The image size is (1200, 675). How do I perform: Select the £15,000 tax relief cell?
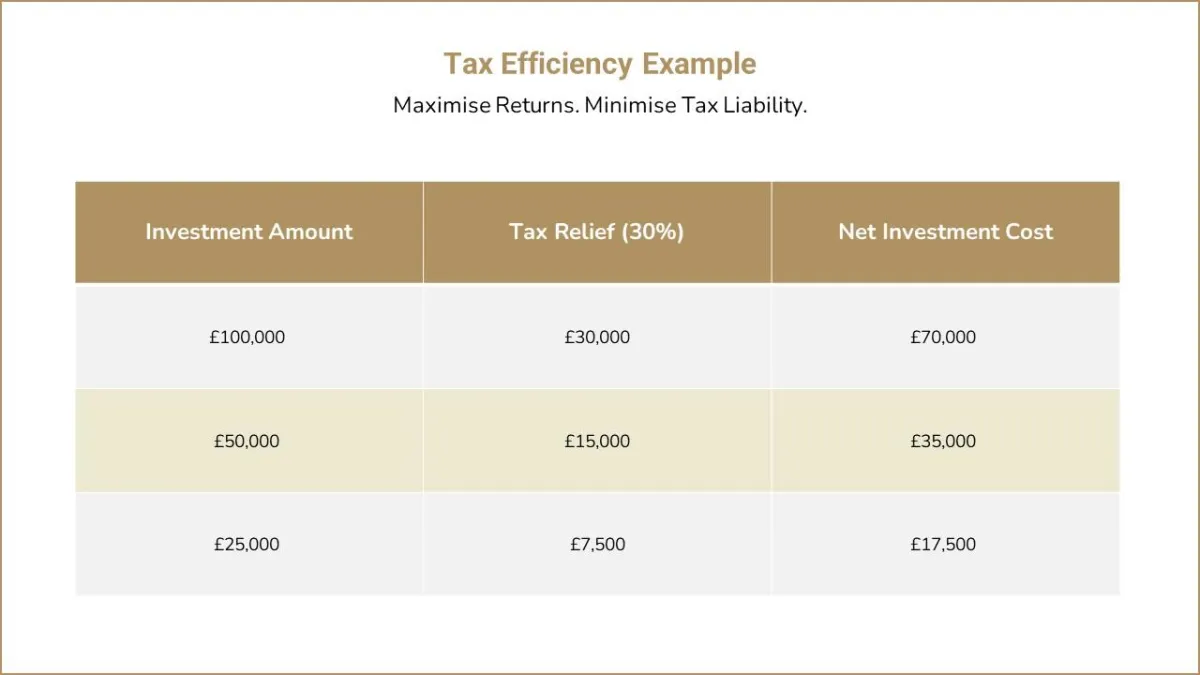tap(597, 441)
